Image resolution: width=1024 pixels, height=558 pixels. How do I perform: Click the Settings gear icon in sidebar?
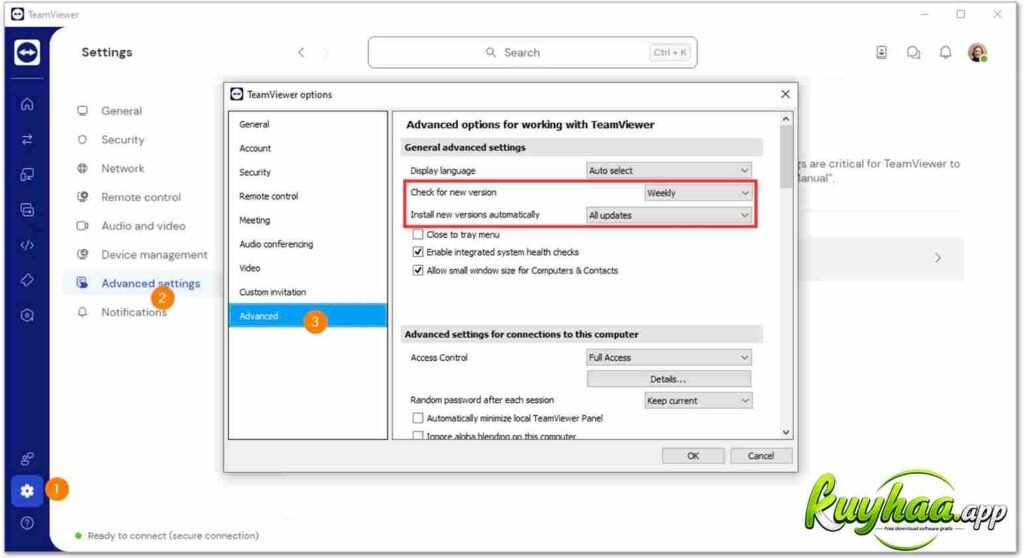[x=27, y=491]
